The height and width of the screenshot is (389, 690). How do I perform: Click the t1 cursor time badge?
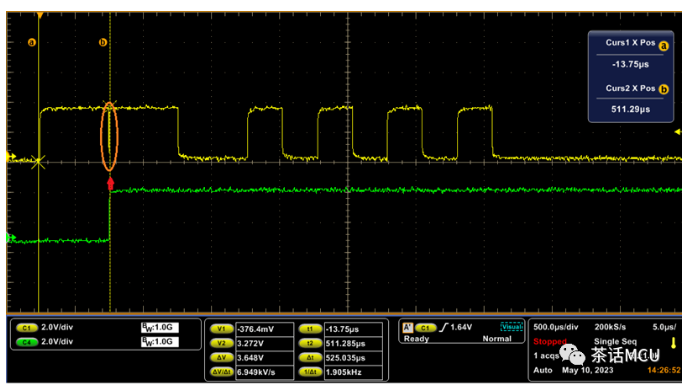(310, 329)
